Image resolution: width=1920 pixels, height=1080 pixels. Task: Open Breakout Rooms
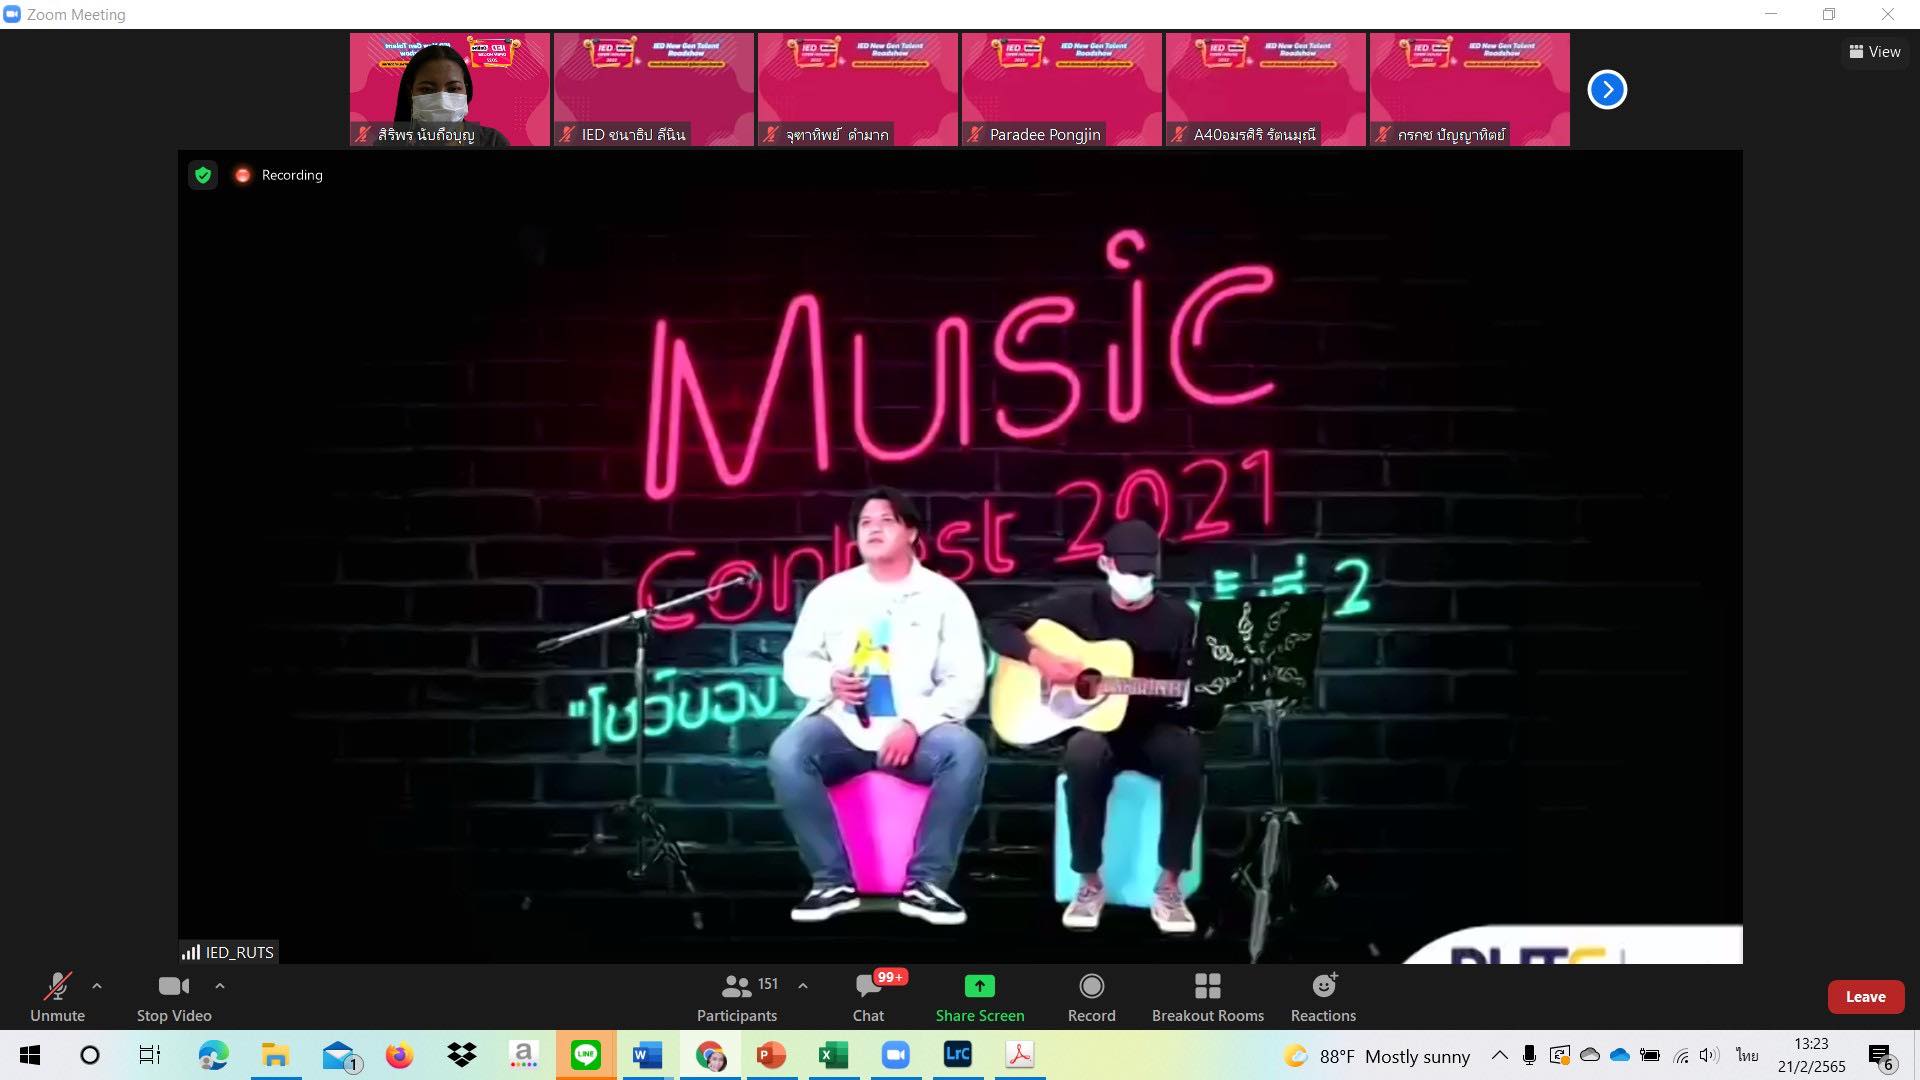coord(1208,997)
